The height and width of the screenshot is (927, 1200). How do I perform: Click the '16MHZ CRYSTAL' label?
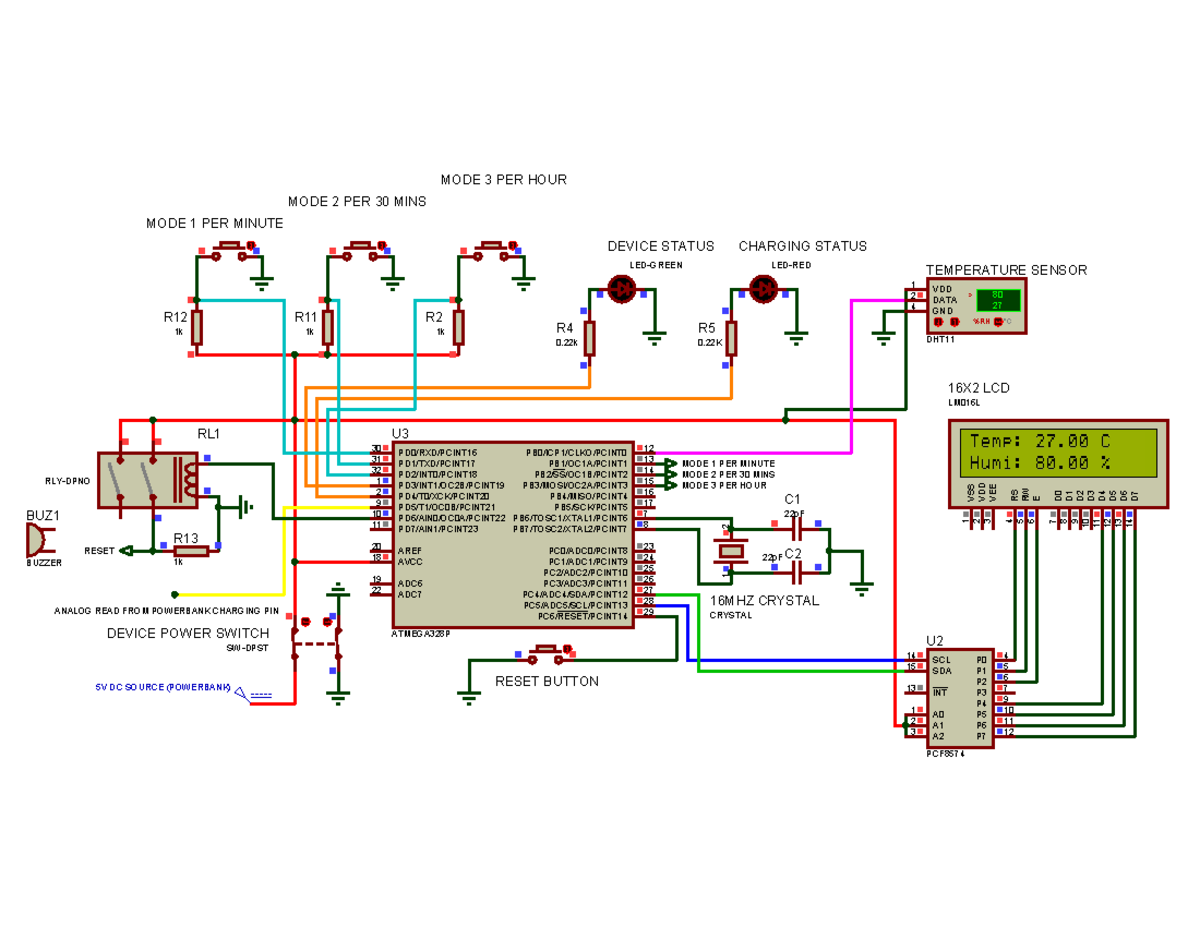pos(764,600)
